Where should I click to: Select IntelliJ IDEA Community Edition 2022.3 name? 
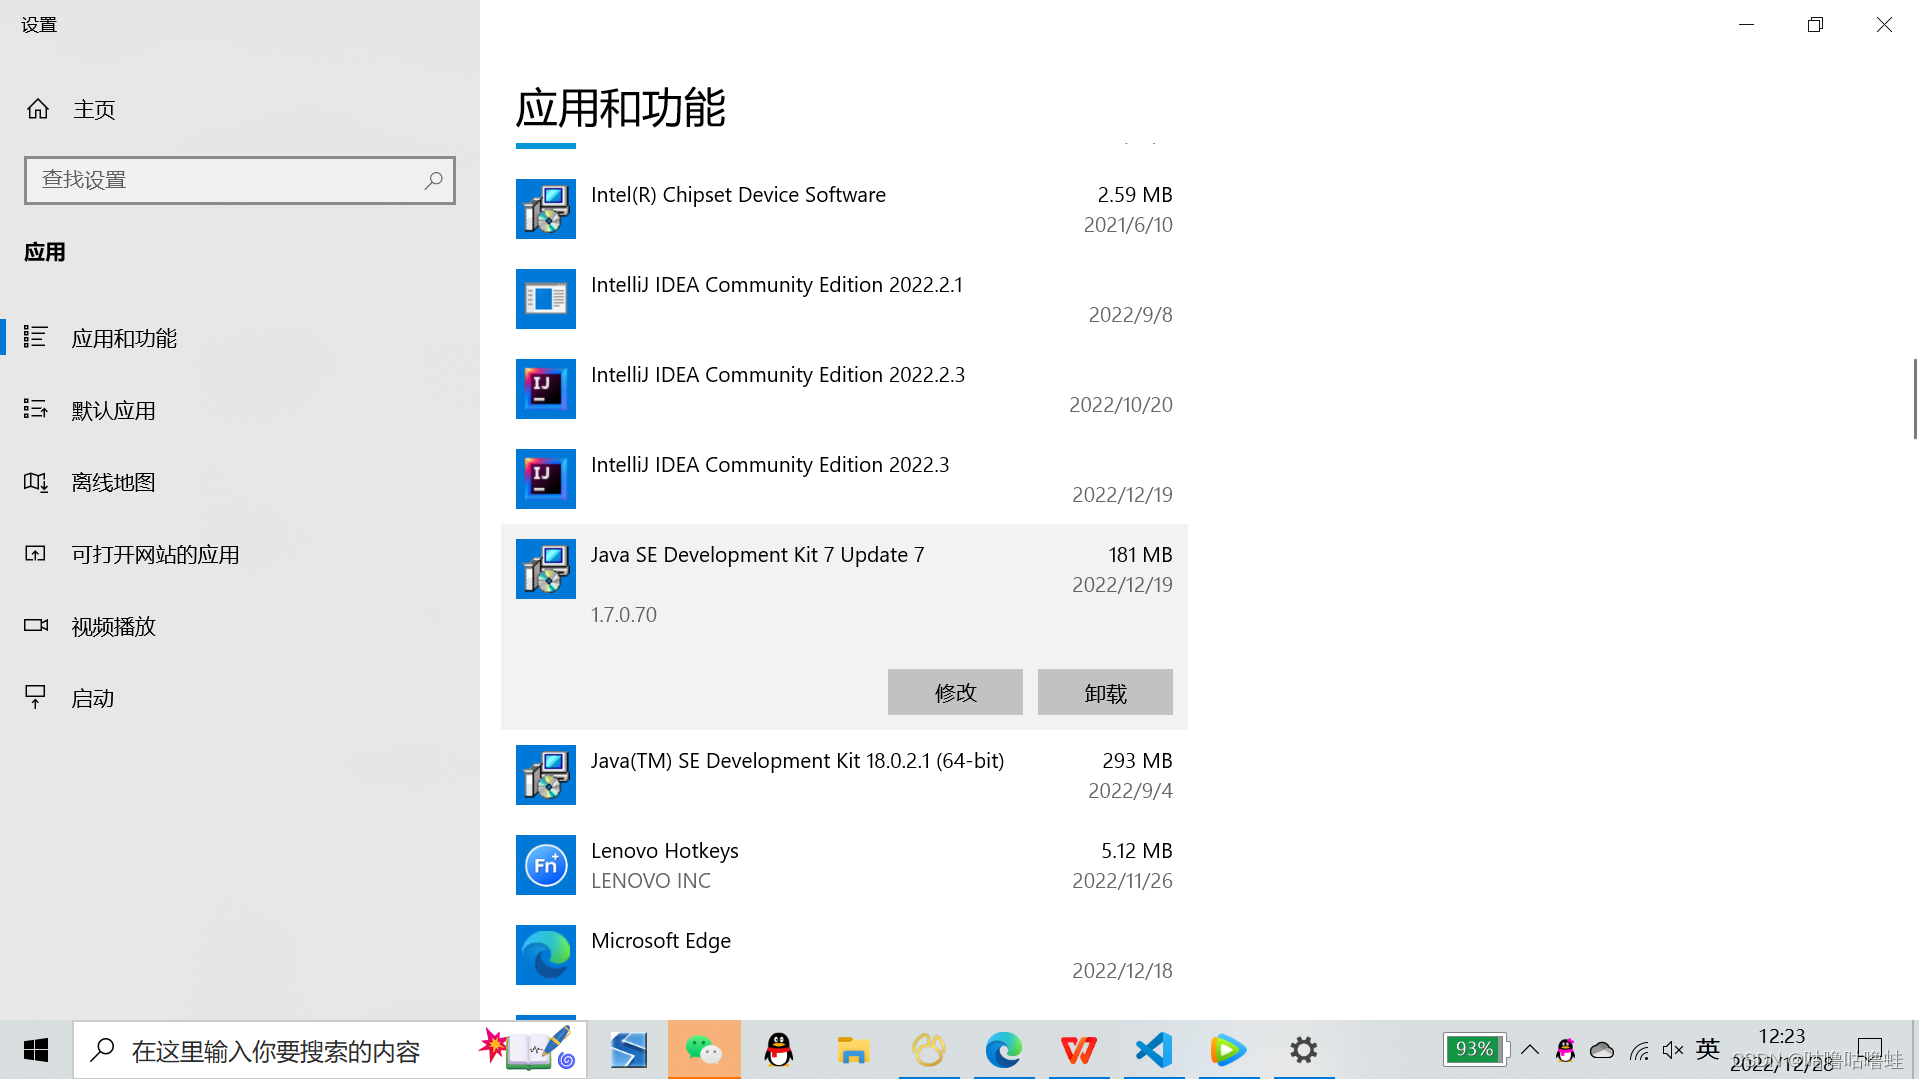pyautogui.click(x=770, y=465)
